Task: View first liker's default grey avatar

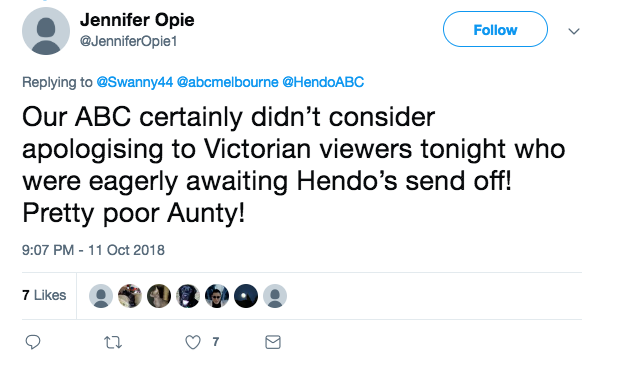Action: [x=101, y=296]
